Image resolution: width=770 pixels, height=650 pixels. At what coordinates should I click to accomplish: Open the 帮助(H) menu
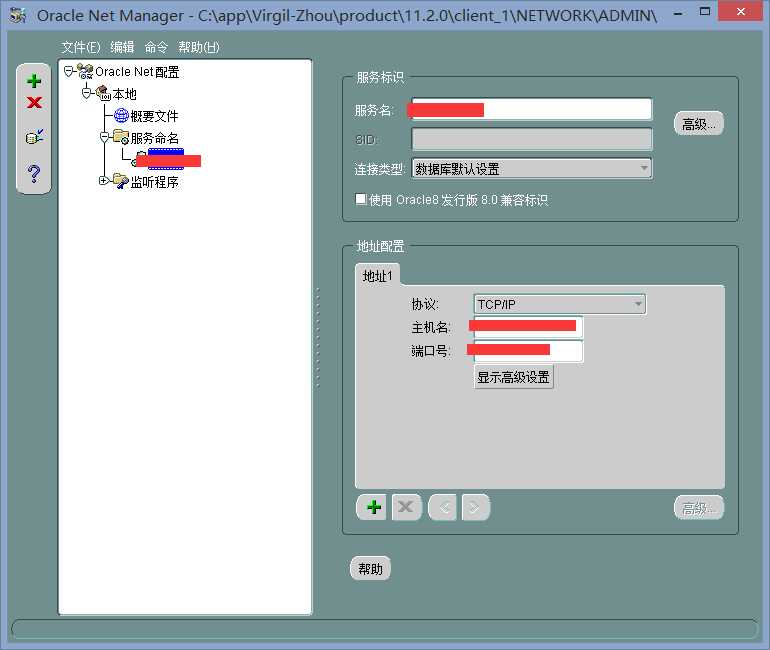tap(199, 47)
